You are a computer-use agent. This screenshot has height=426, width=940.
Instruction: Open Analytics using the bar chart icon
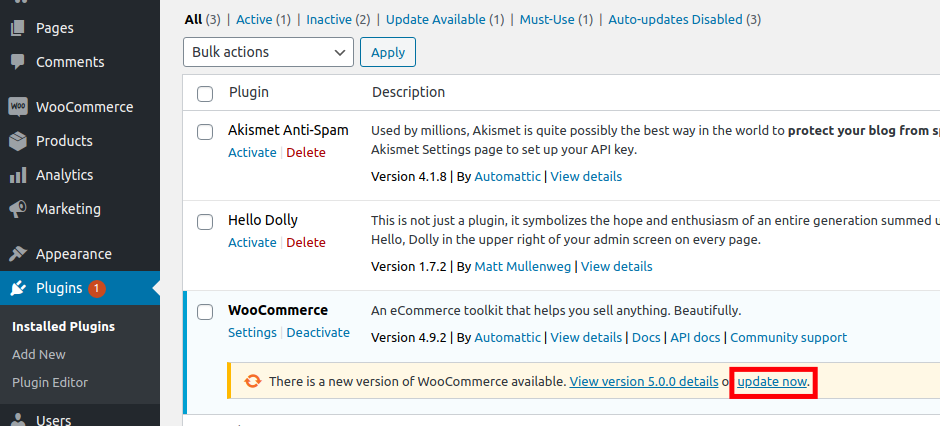(x=18, y=175)
